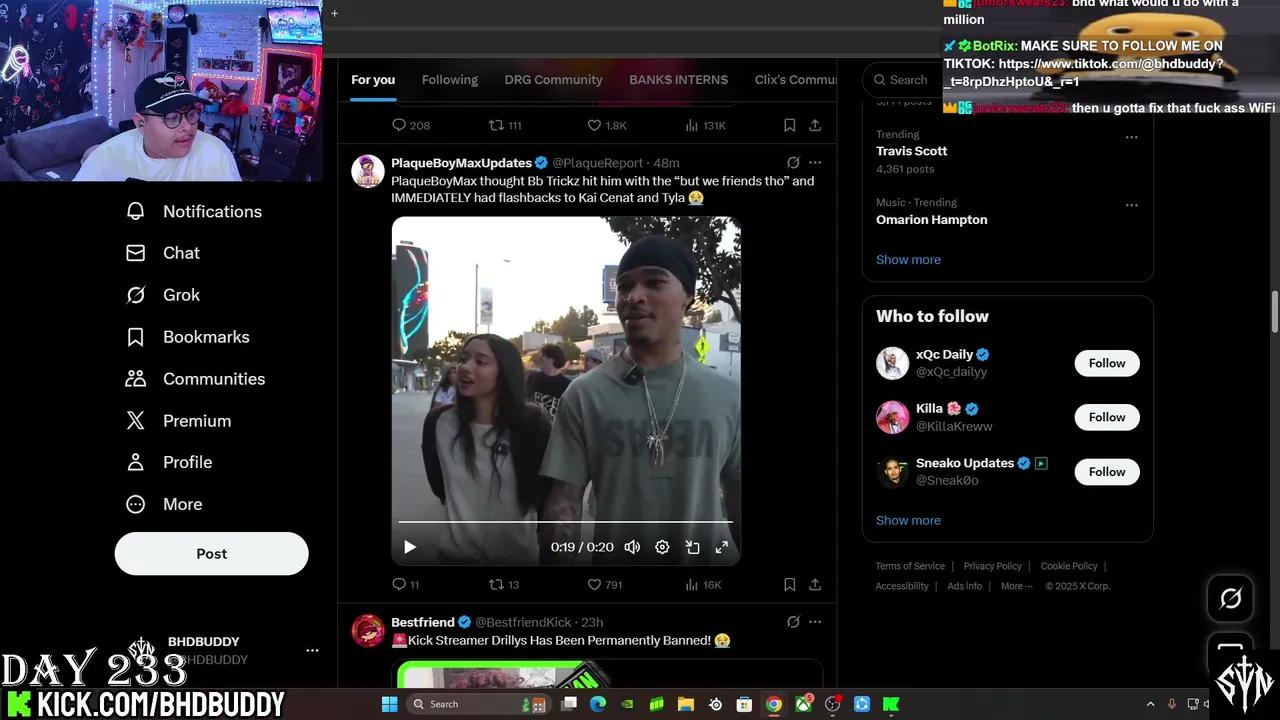
Task: Follow Killa account
Action: (1107, 417)
